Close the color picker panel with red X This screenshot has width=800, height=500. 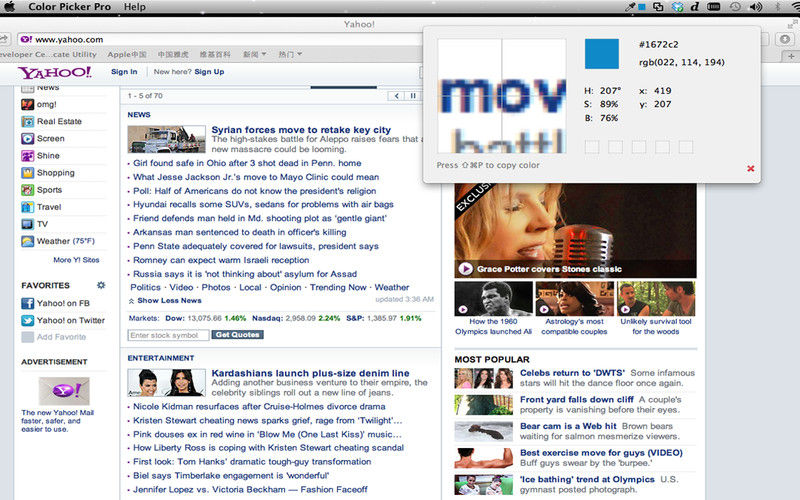[x=751, y=168]
